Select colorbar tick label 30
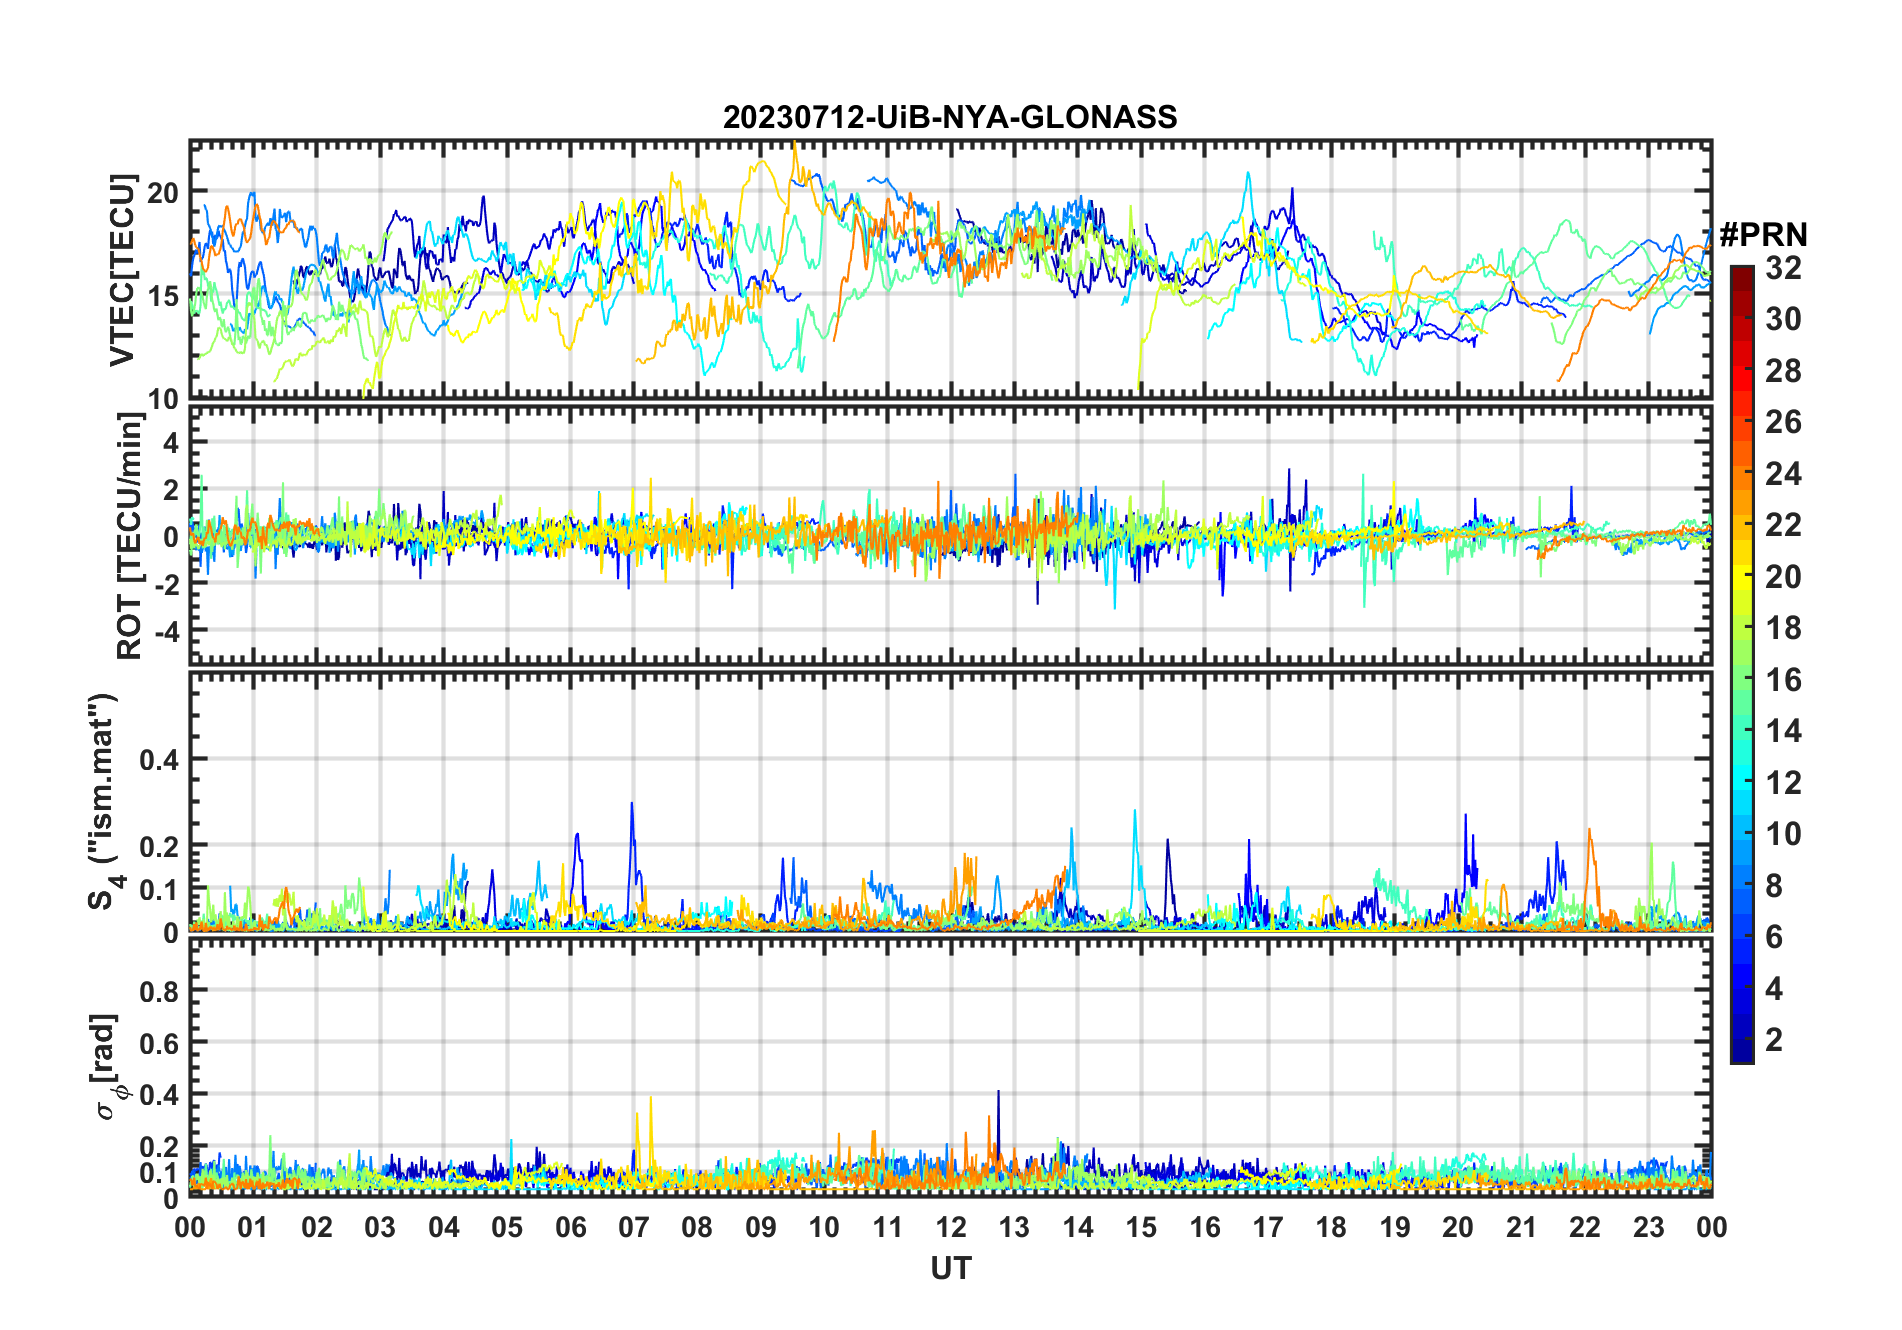This screenshot has height=1330, width=1902. 1783,319
